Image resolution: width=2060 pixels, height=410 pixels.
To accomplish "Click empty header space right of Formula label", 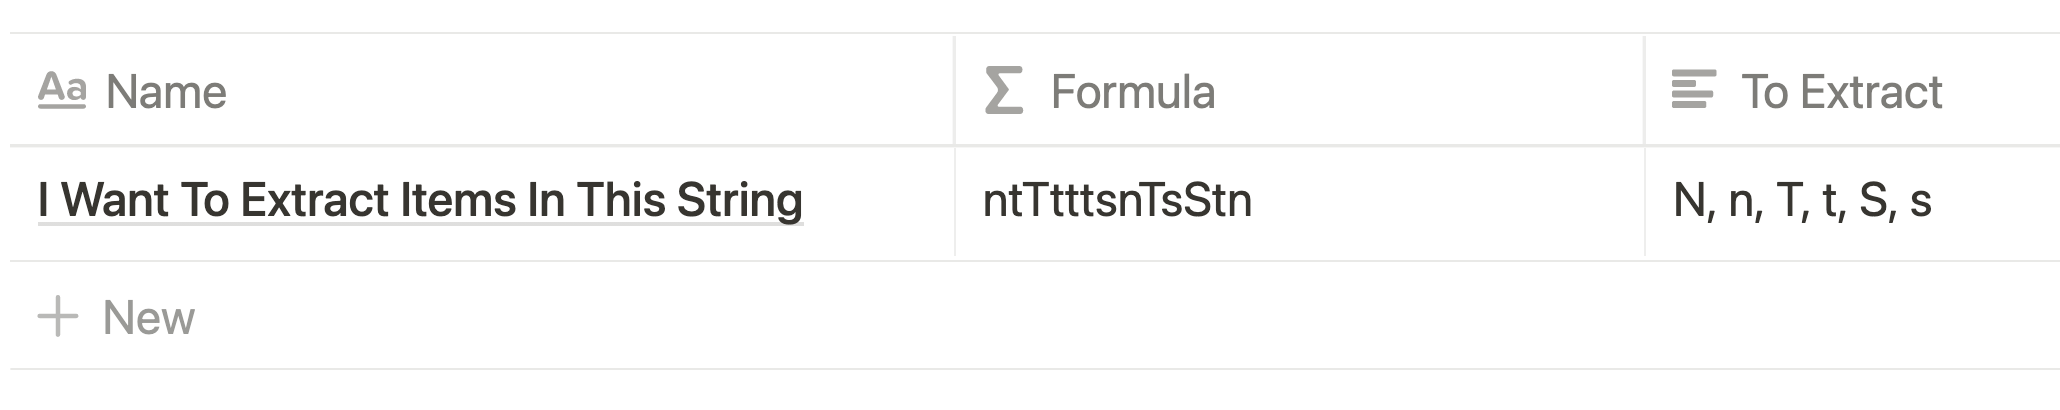I will [x=1428, y=91].
